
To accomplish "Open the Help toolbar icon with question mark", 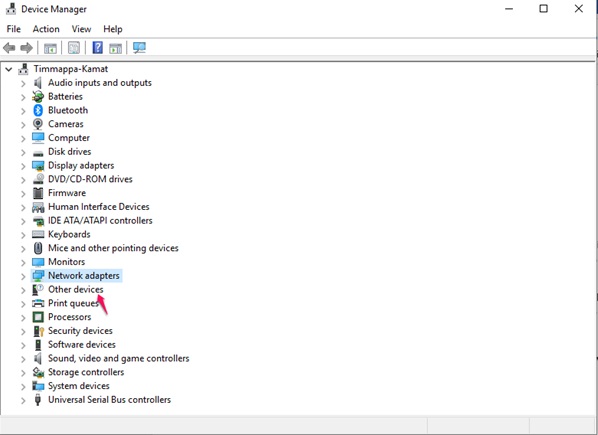I will 98,48.
